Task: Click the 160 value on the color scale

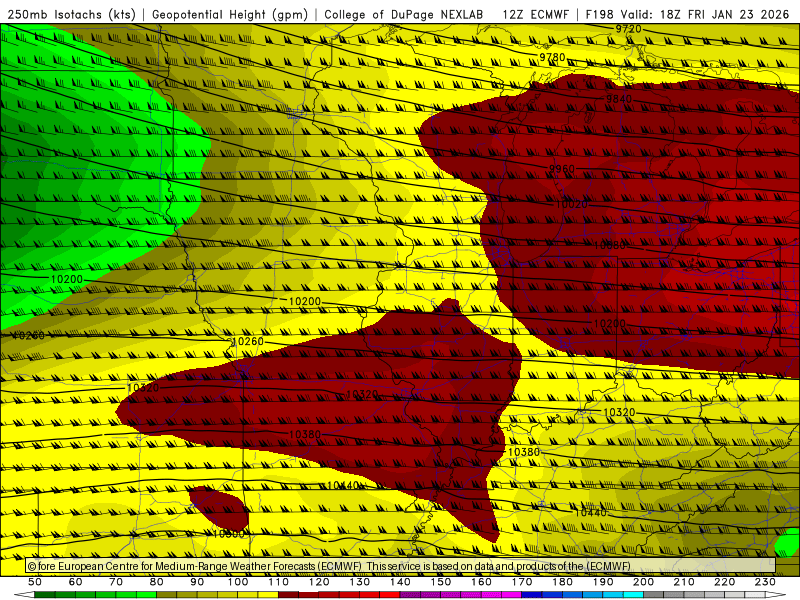Action: click(481, 582)
